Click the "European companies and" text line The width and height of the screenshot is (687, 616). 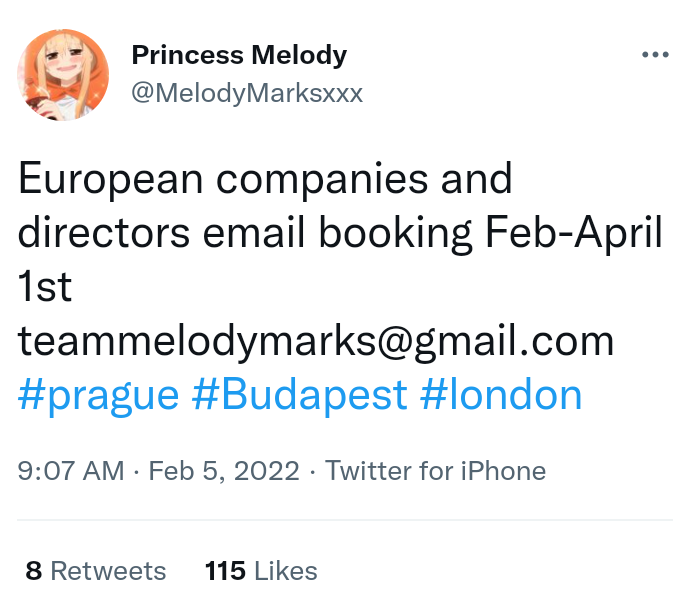click(265, 180)
